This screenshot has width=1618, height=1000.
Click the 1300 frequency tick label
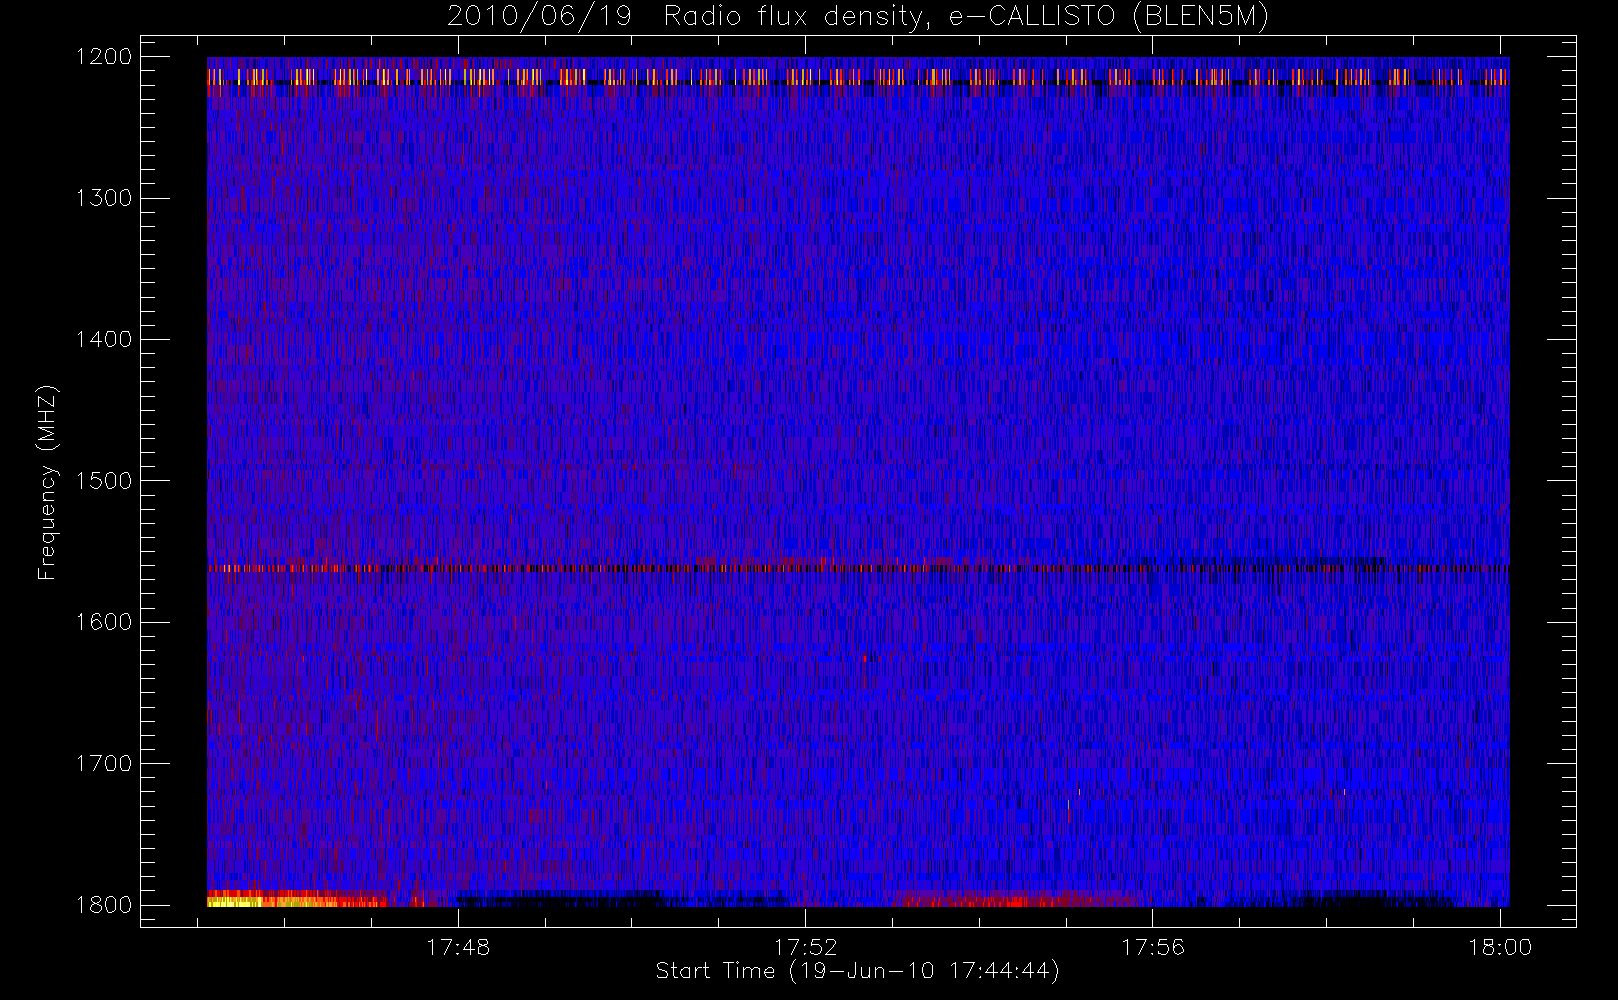coord(104,198)
